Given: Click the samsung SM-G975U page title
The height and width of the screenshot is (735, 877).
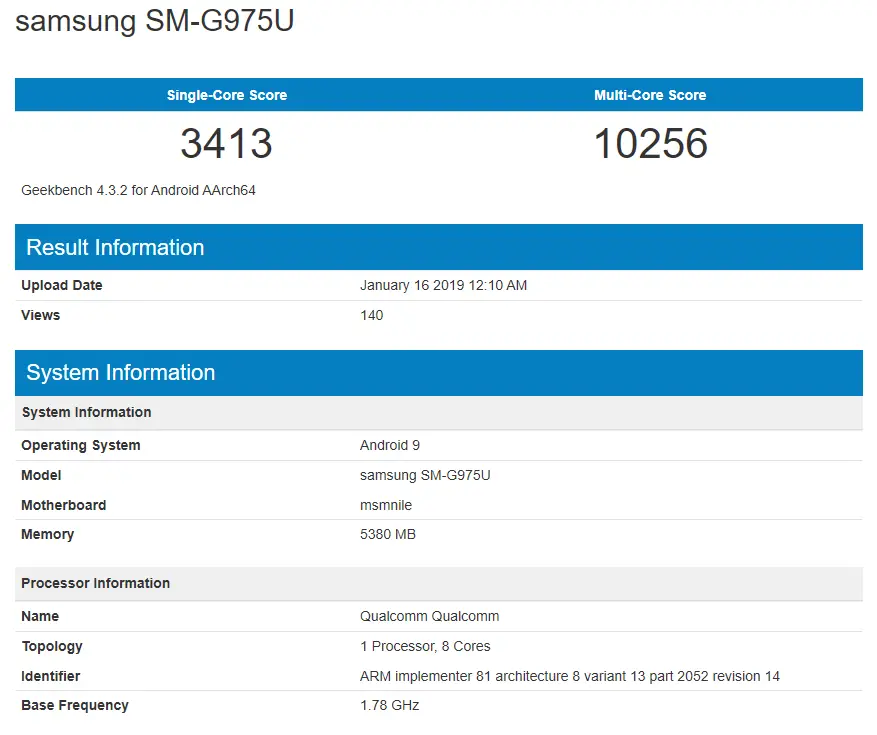Looking at the screenshot, I should click(155, 22).
